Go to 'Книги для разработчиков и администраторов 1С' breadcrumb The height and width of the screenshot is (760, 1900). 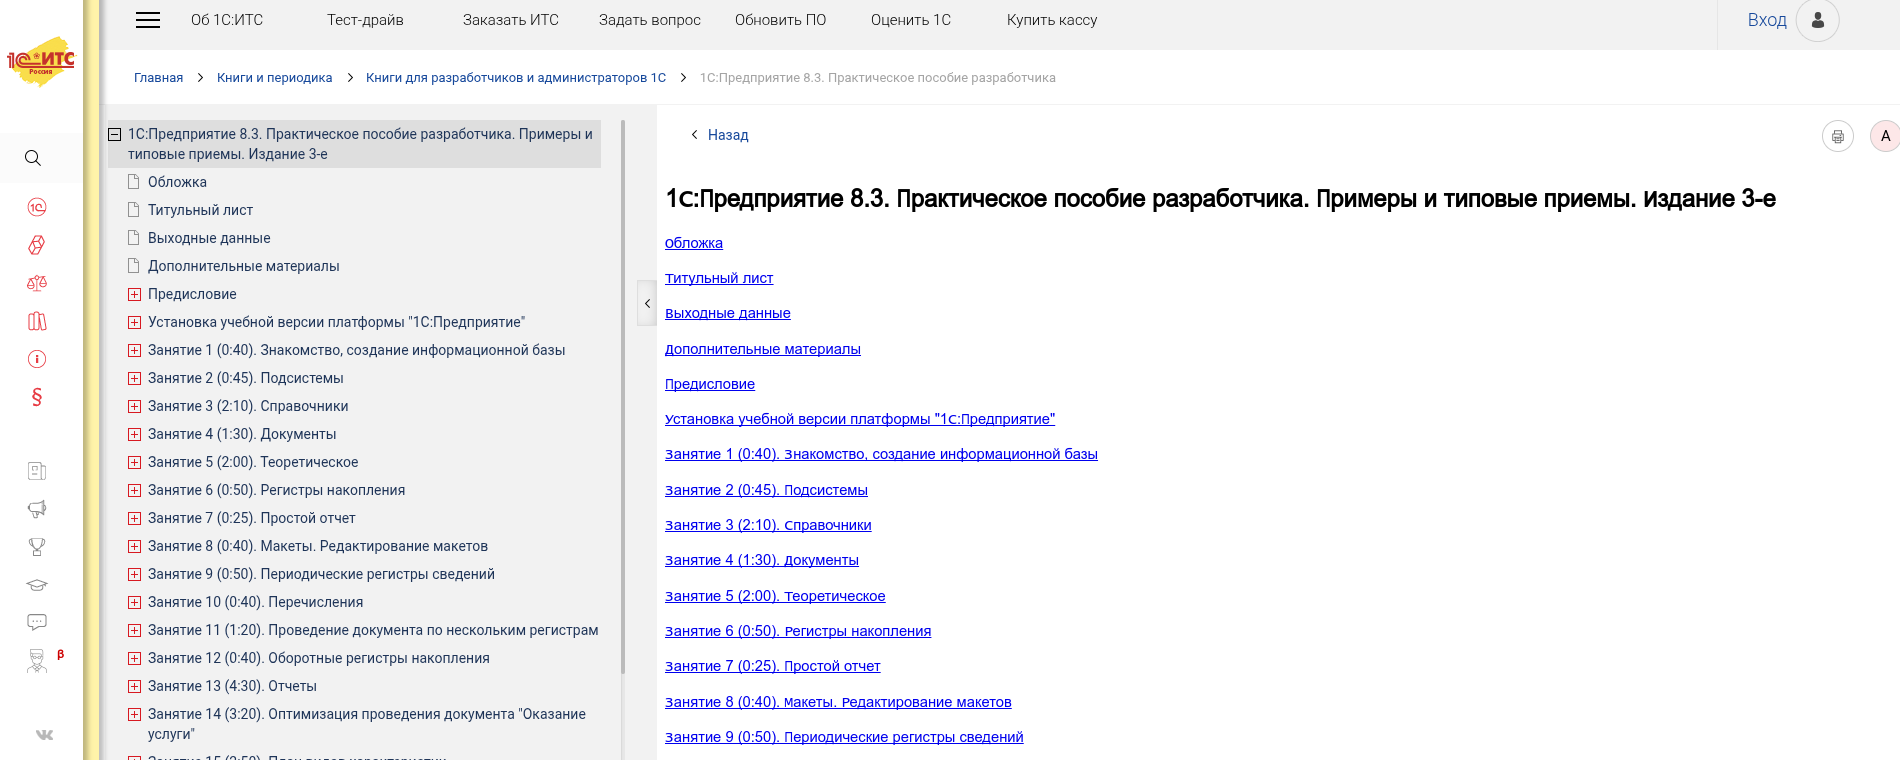click(516, 78)
